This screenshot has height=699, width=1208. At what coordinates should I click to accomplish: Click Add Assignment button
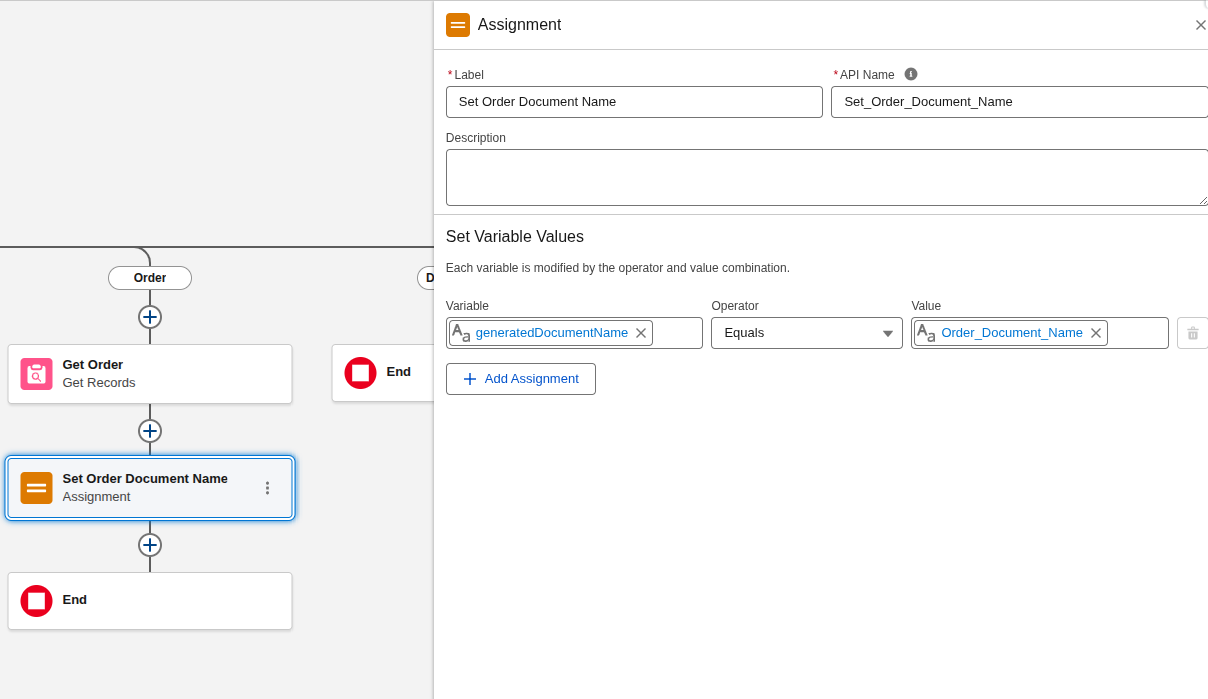pyautogui.click(x=521, y=379)
